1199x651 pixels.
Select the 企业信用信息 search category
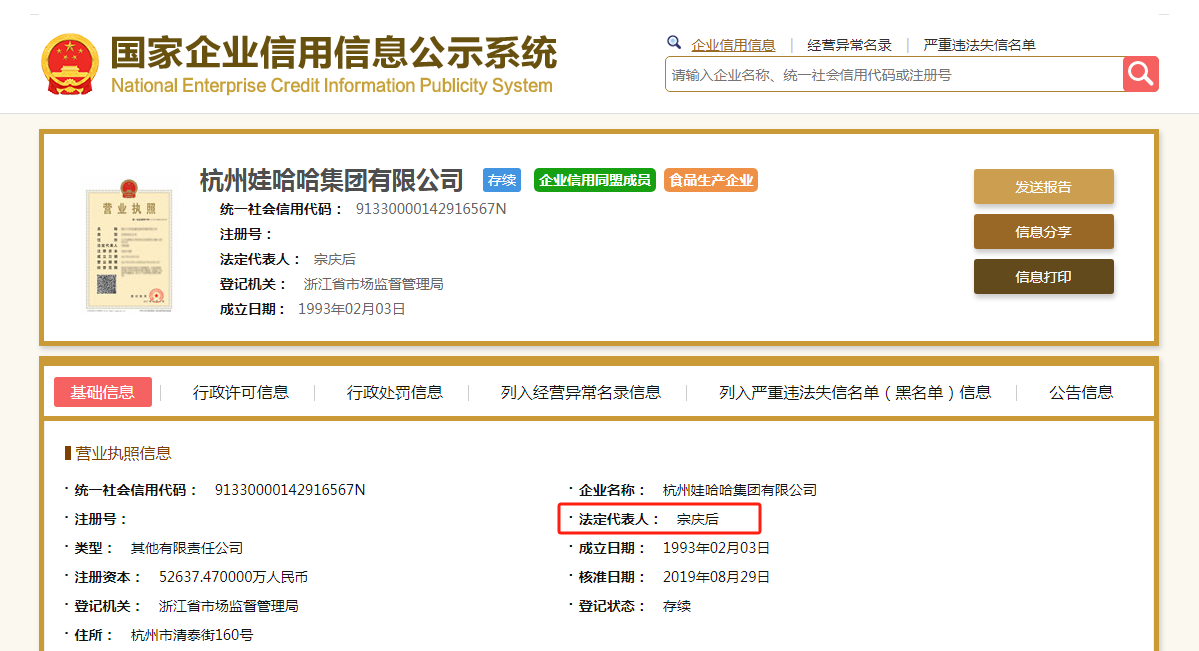(x=733, y=45)
